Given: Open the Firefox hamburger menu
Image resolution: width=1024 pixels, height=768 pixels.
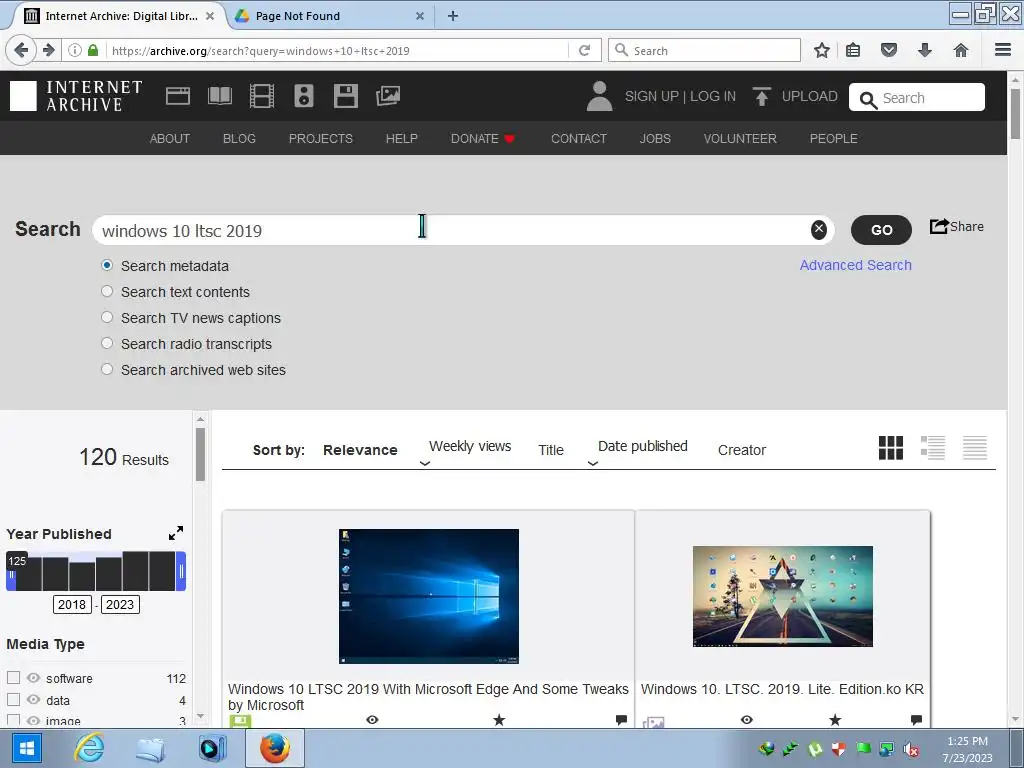Looking at the screenshot, I should (x=1003, y=50).
